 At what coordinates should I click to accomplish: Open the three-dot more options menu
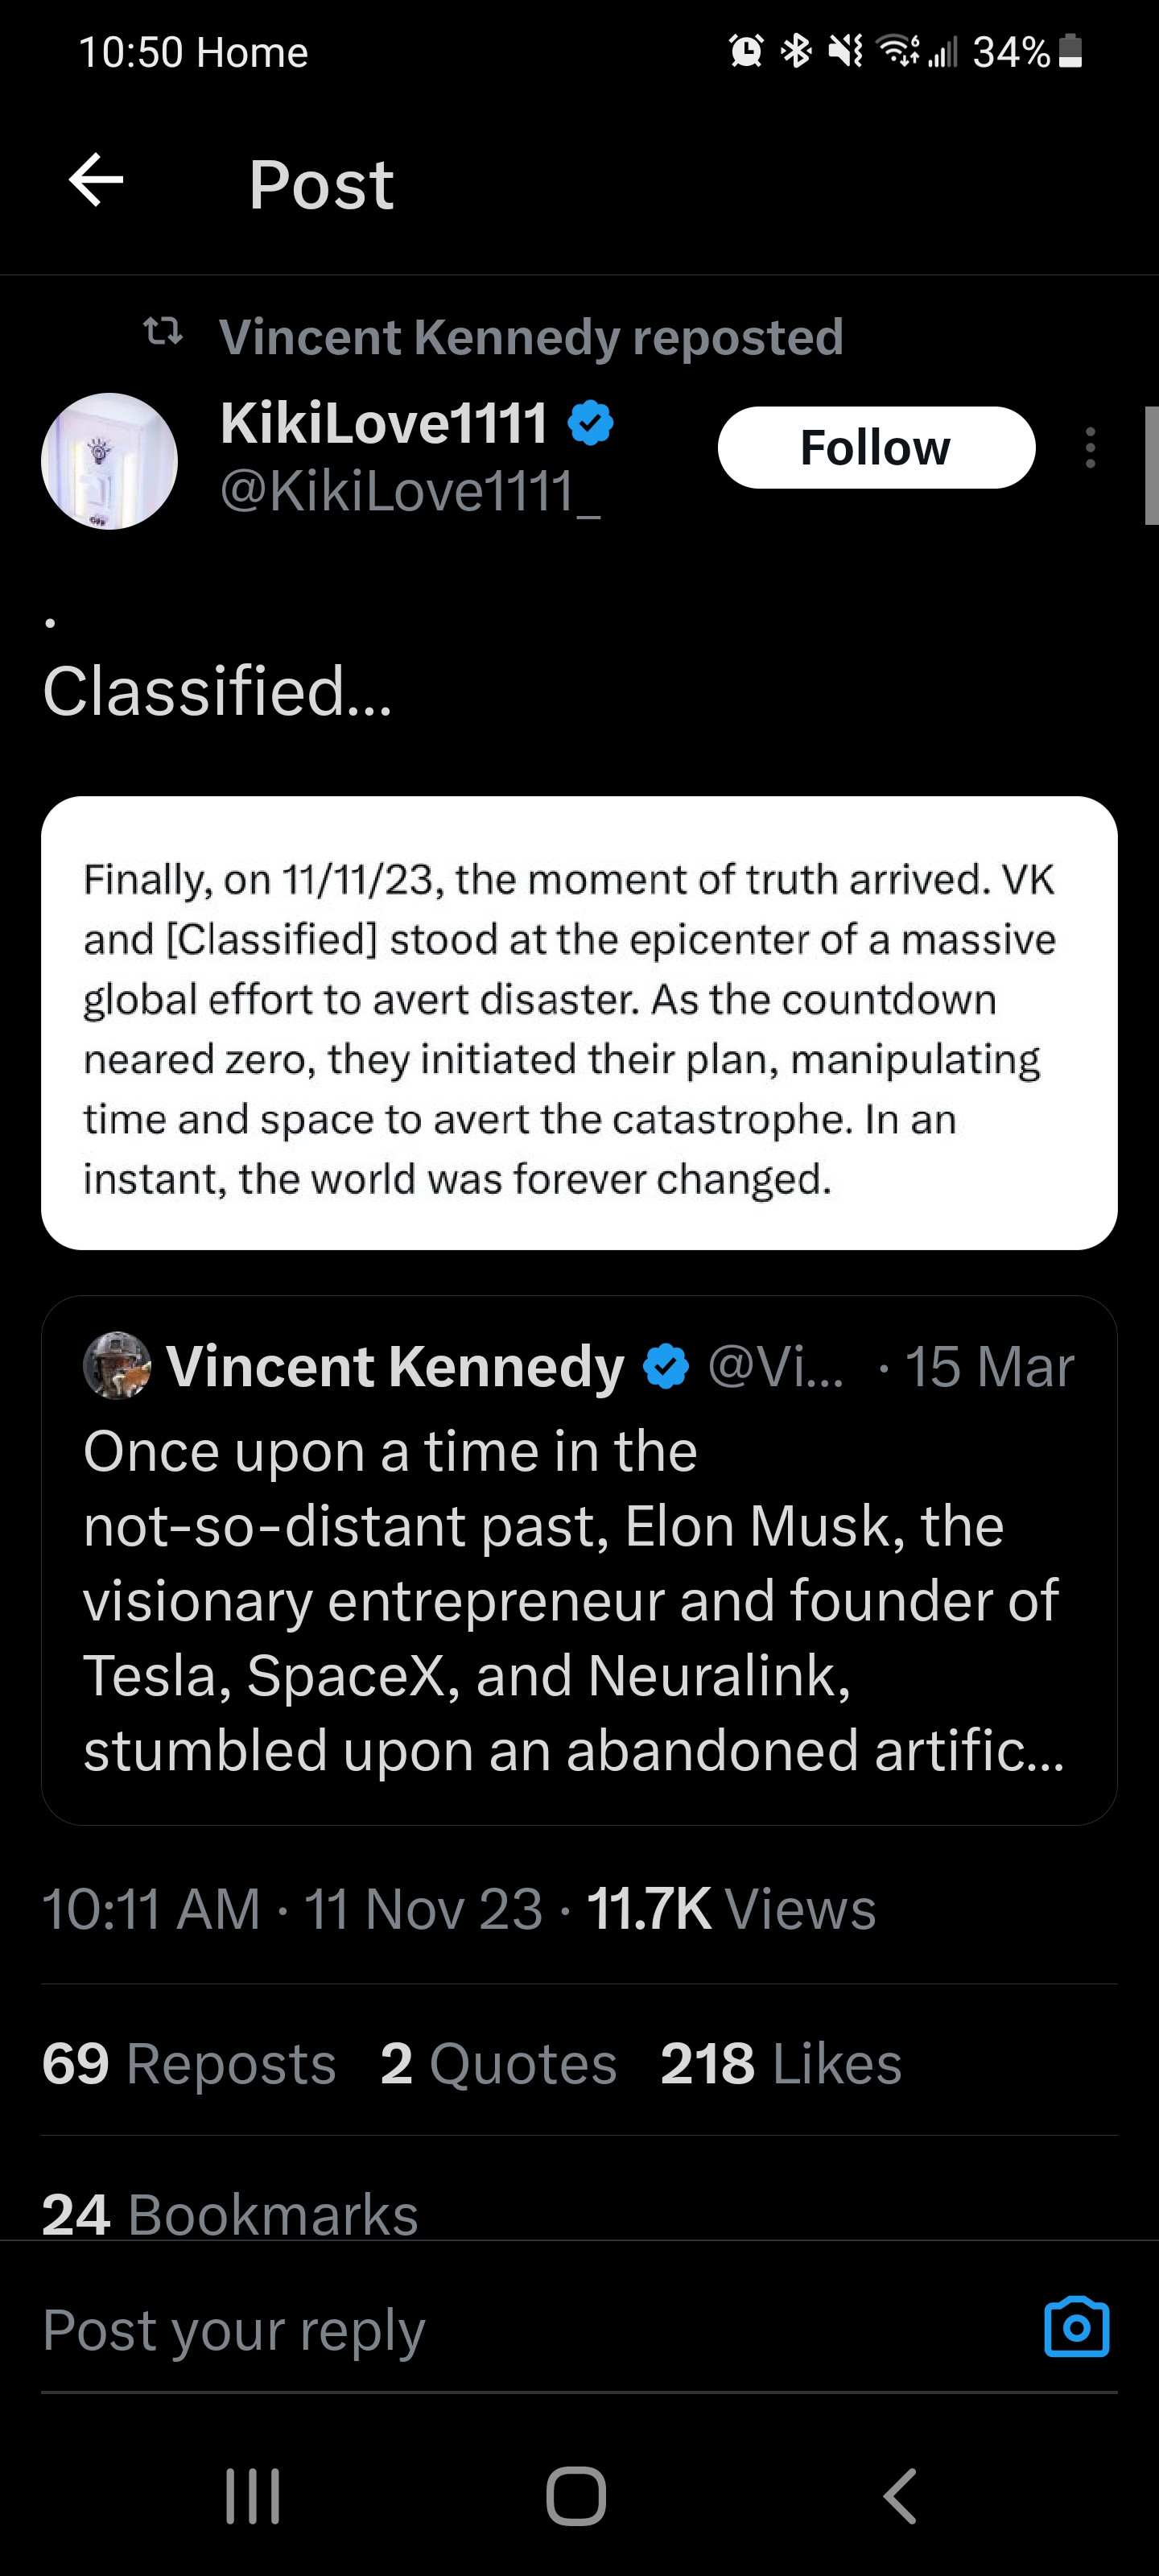1090,448
